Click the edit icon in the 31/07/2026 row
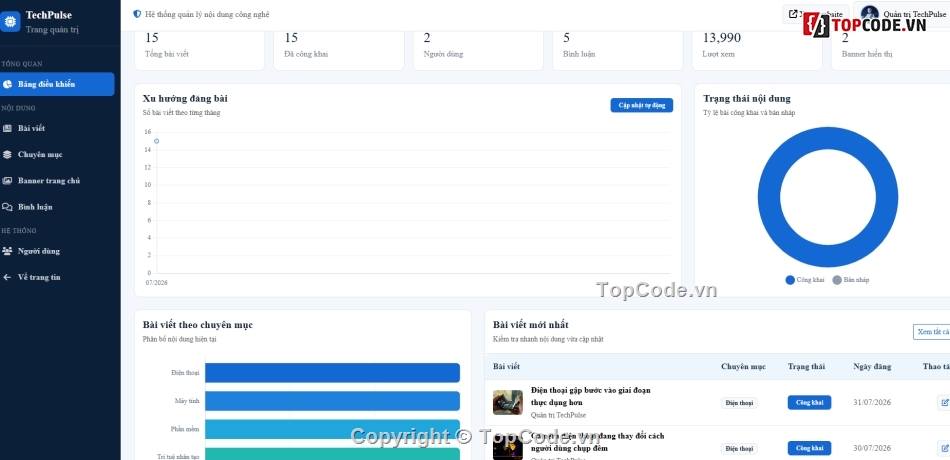 [944, 402]
